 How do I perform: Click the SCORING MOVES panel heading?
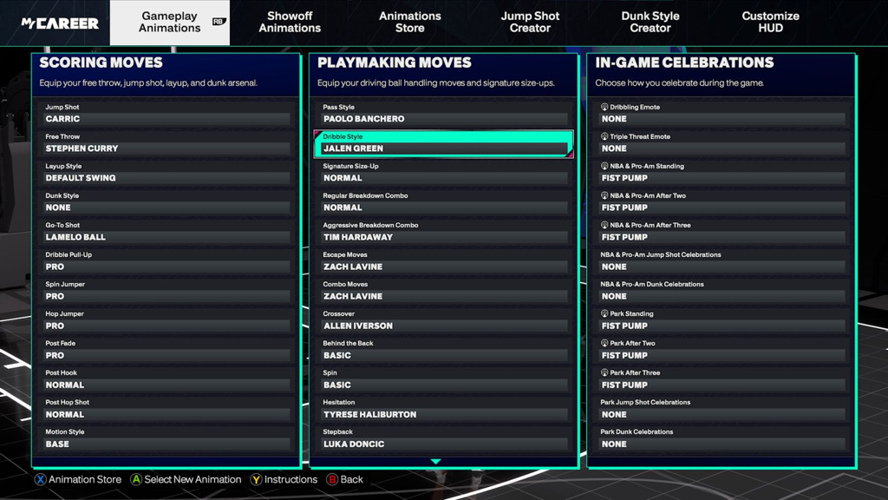coord(101,62)
